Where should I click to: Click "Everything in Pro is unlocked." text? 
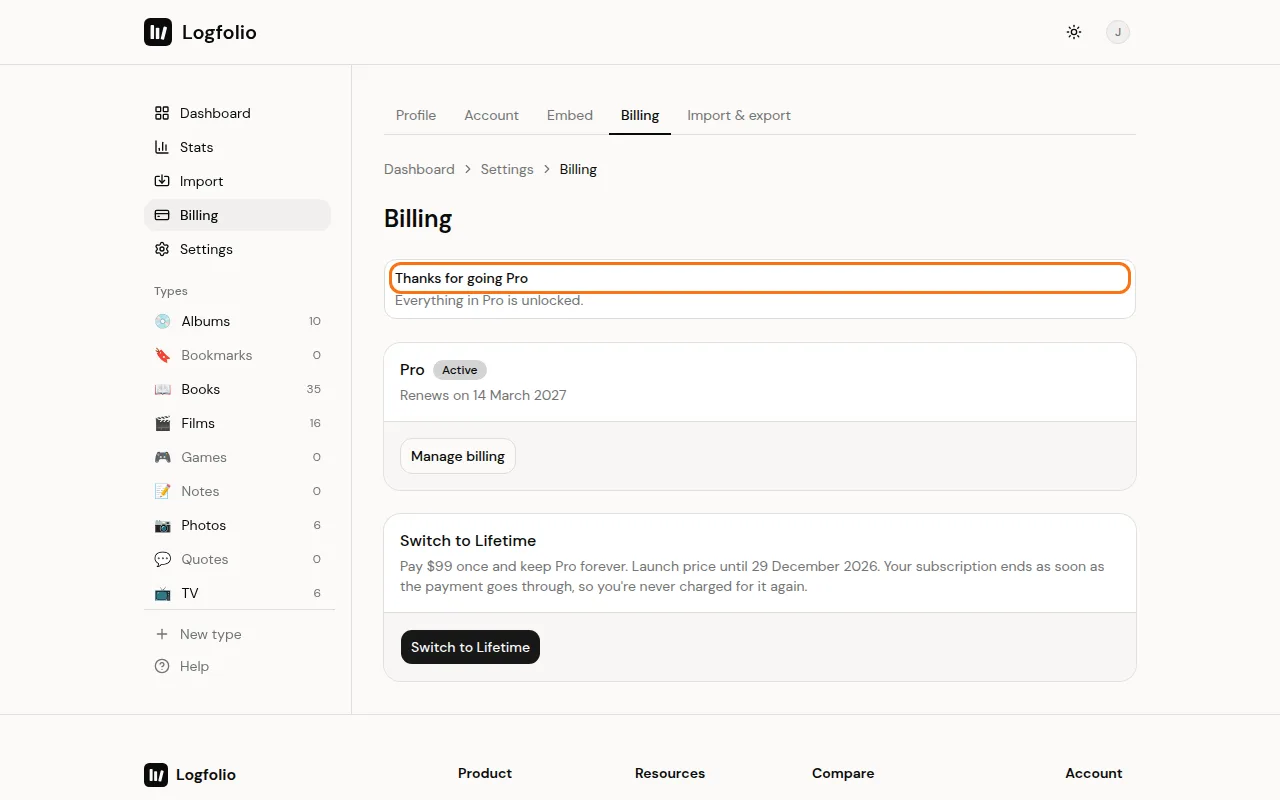[489, 300]
